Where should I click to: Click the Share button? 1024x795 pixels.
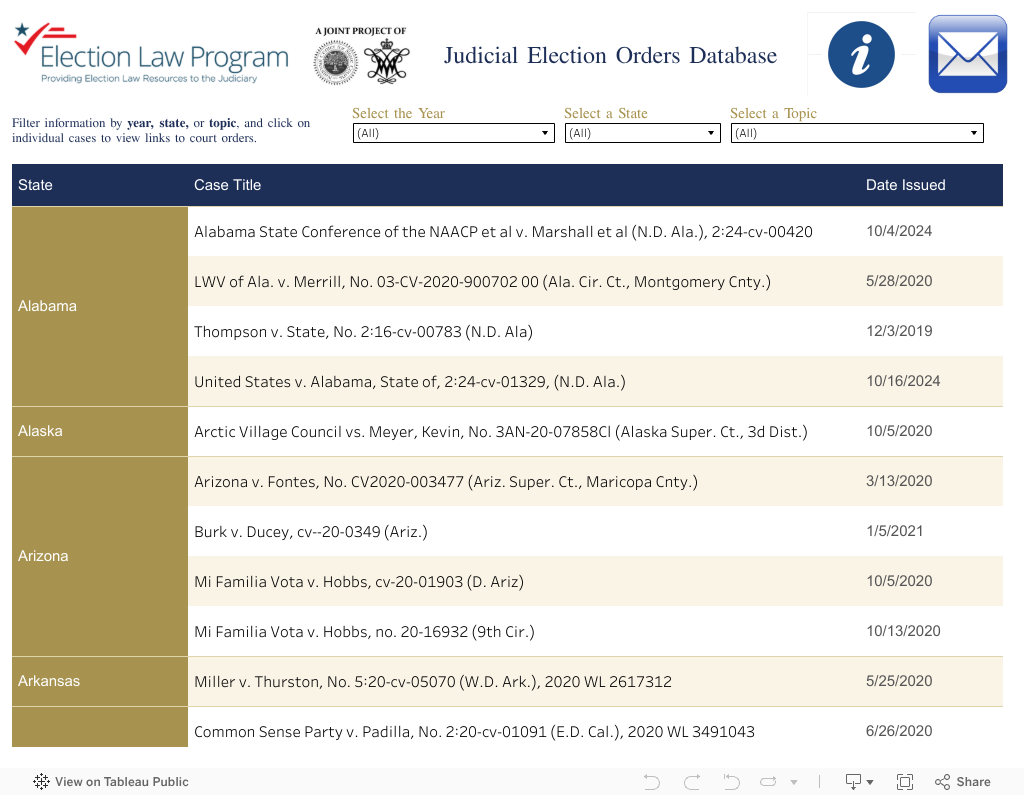click(962, 782)
